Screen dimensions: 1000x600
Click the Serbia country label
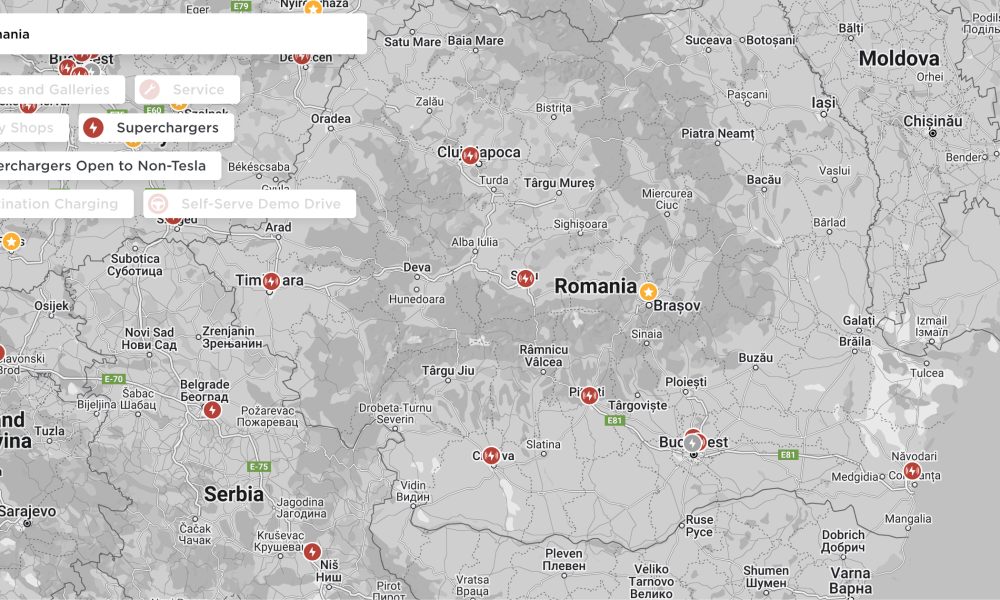pos(234,494)
